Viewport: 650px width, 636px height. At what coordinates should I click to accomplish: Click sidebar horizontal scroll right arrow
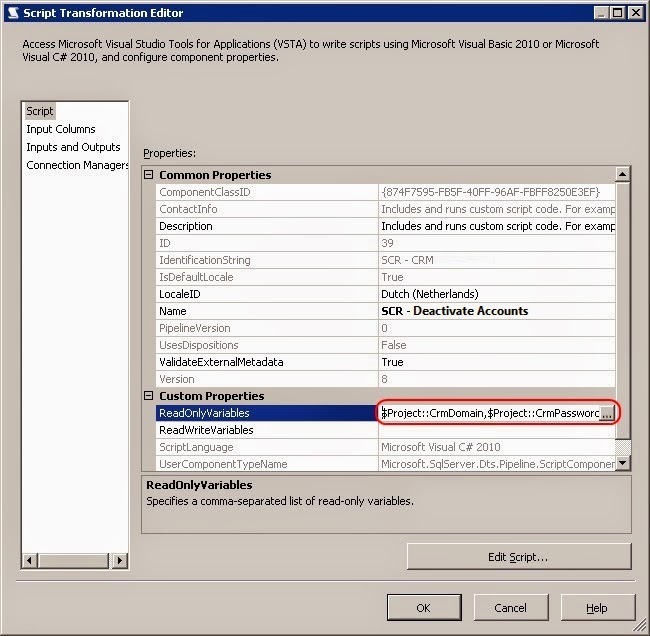(120, 561)
